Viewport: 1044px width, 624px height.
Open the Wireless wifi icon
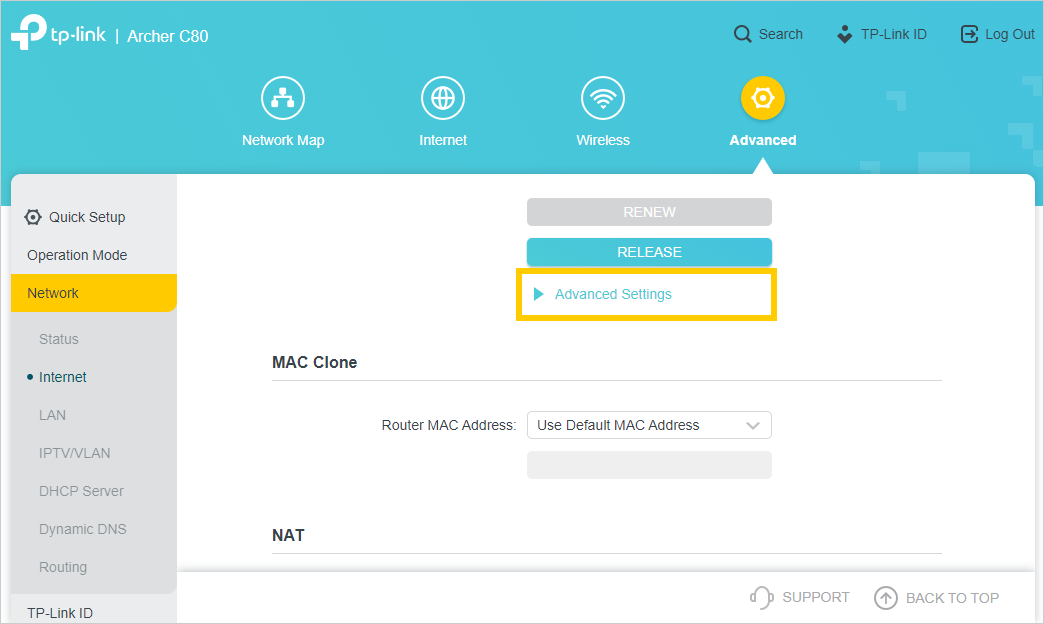click(603, 98)
